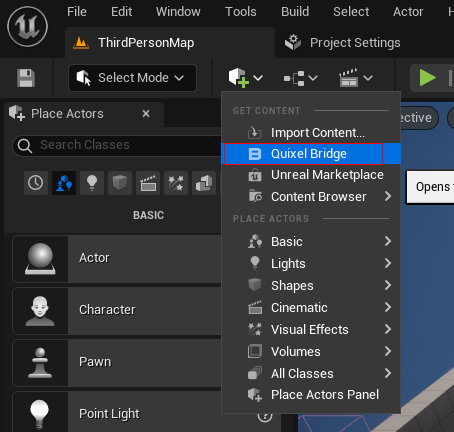Click the Actor sphere thumbnail

[40, 259]
